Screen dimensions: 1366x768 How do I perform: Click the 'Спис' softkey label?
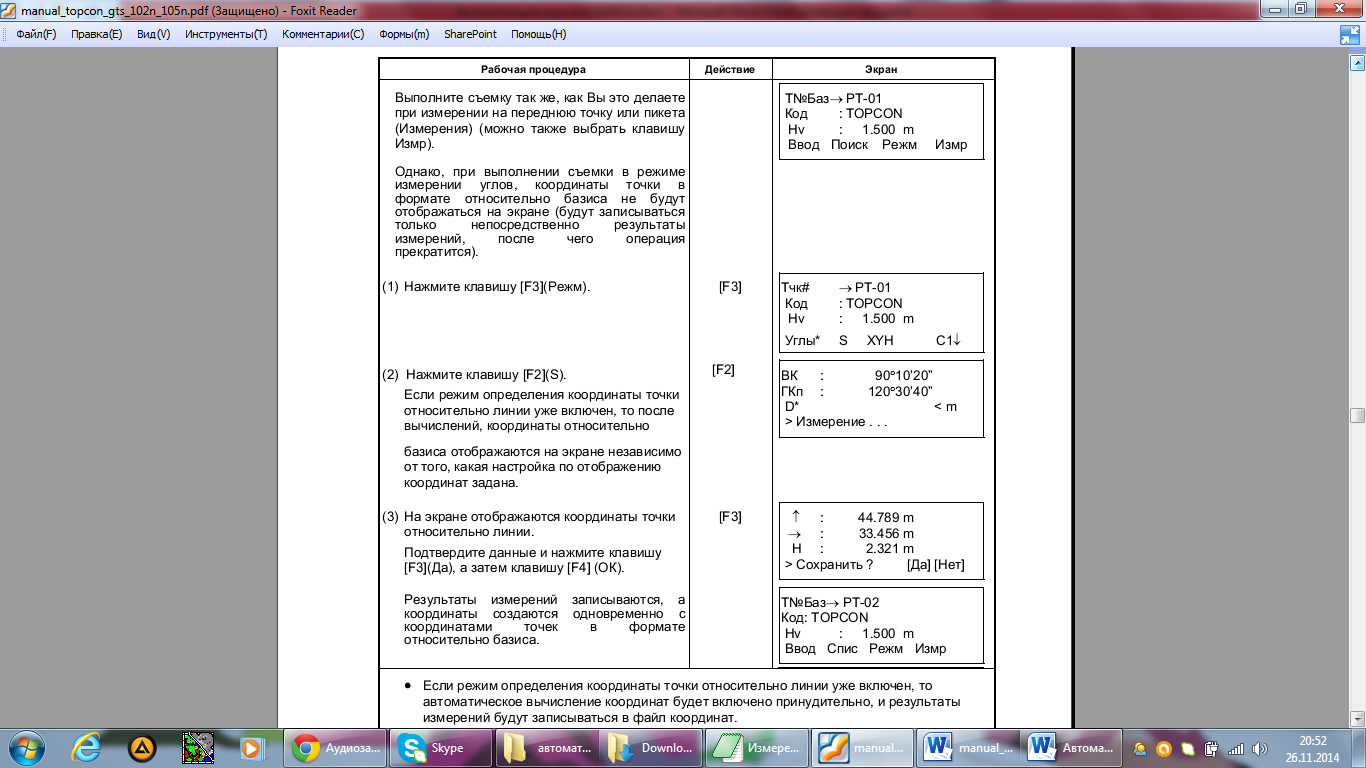coord(842,649)
